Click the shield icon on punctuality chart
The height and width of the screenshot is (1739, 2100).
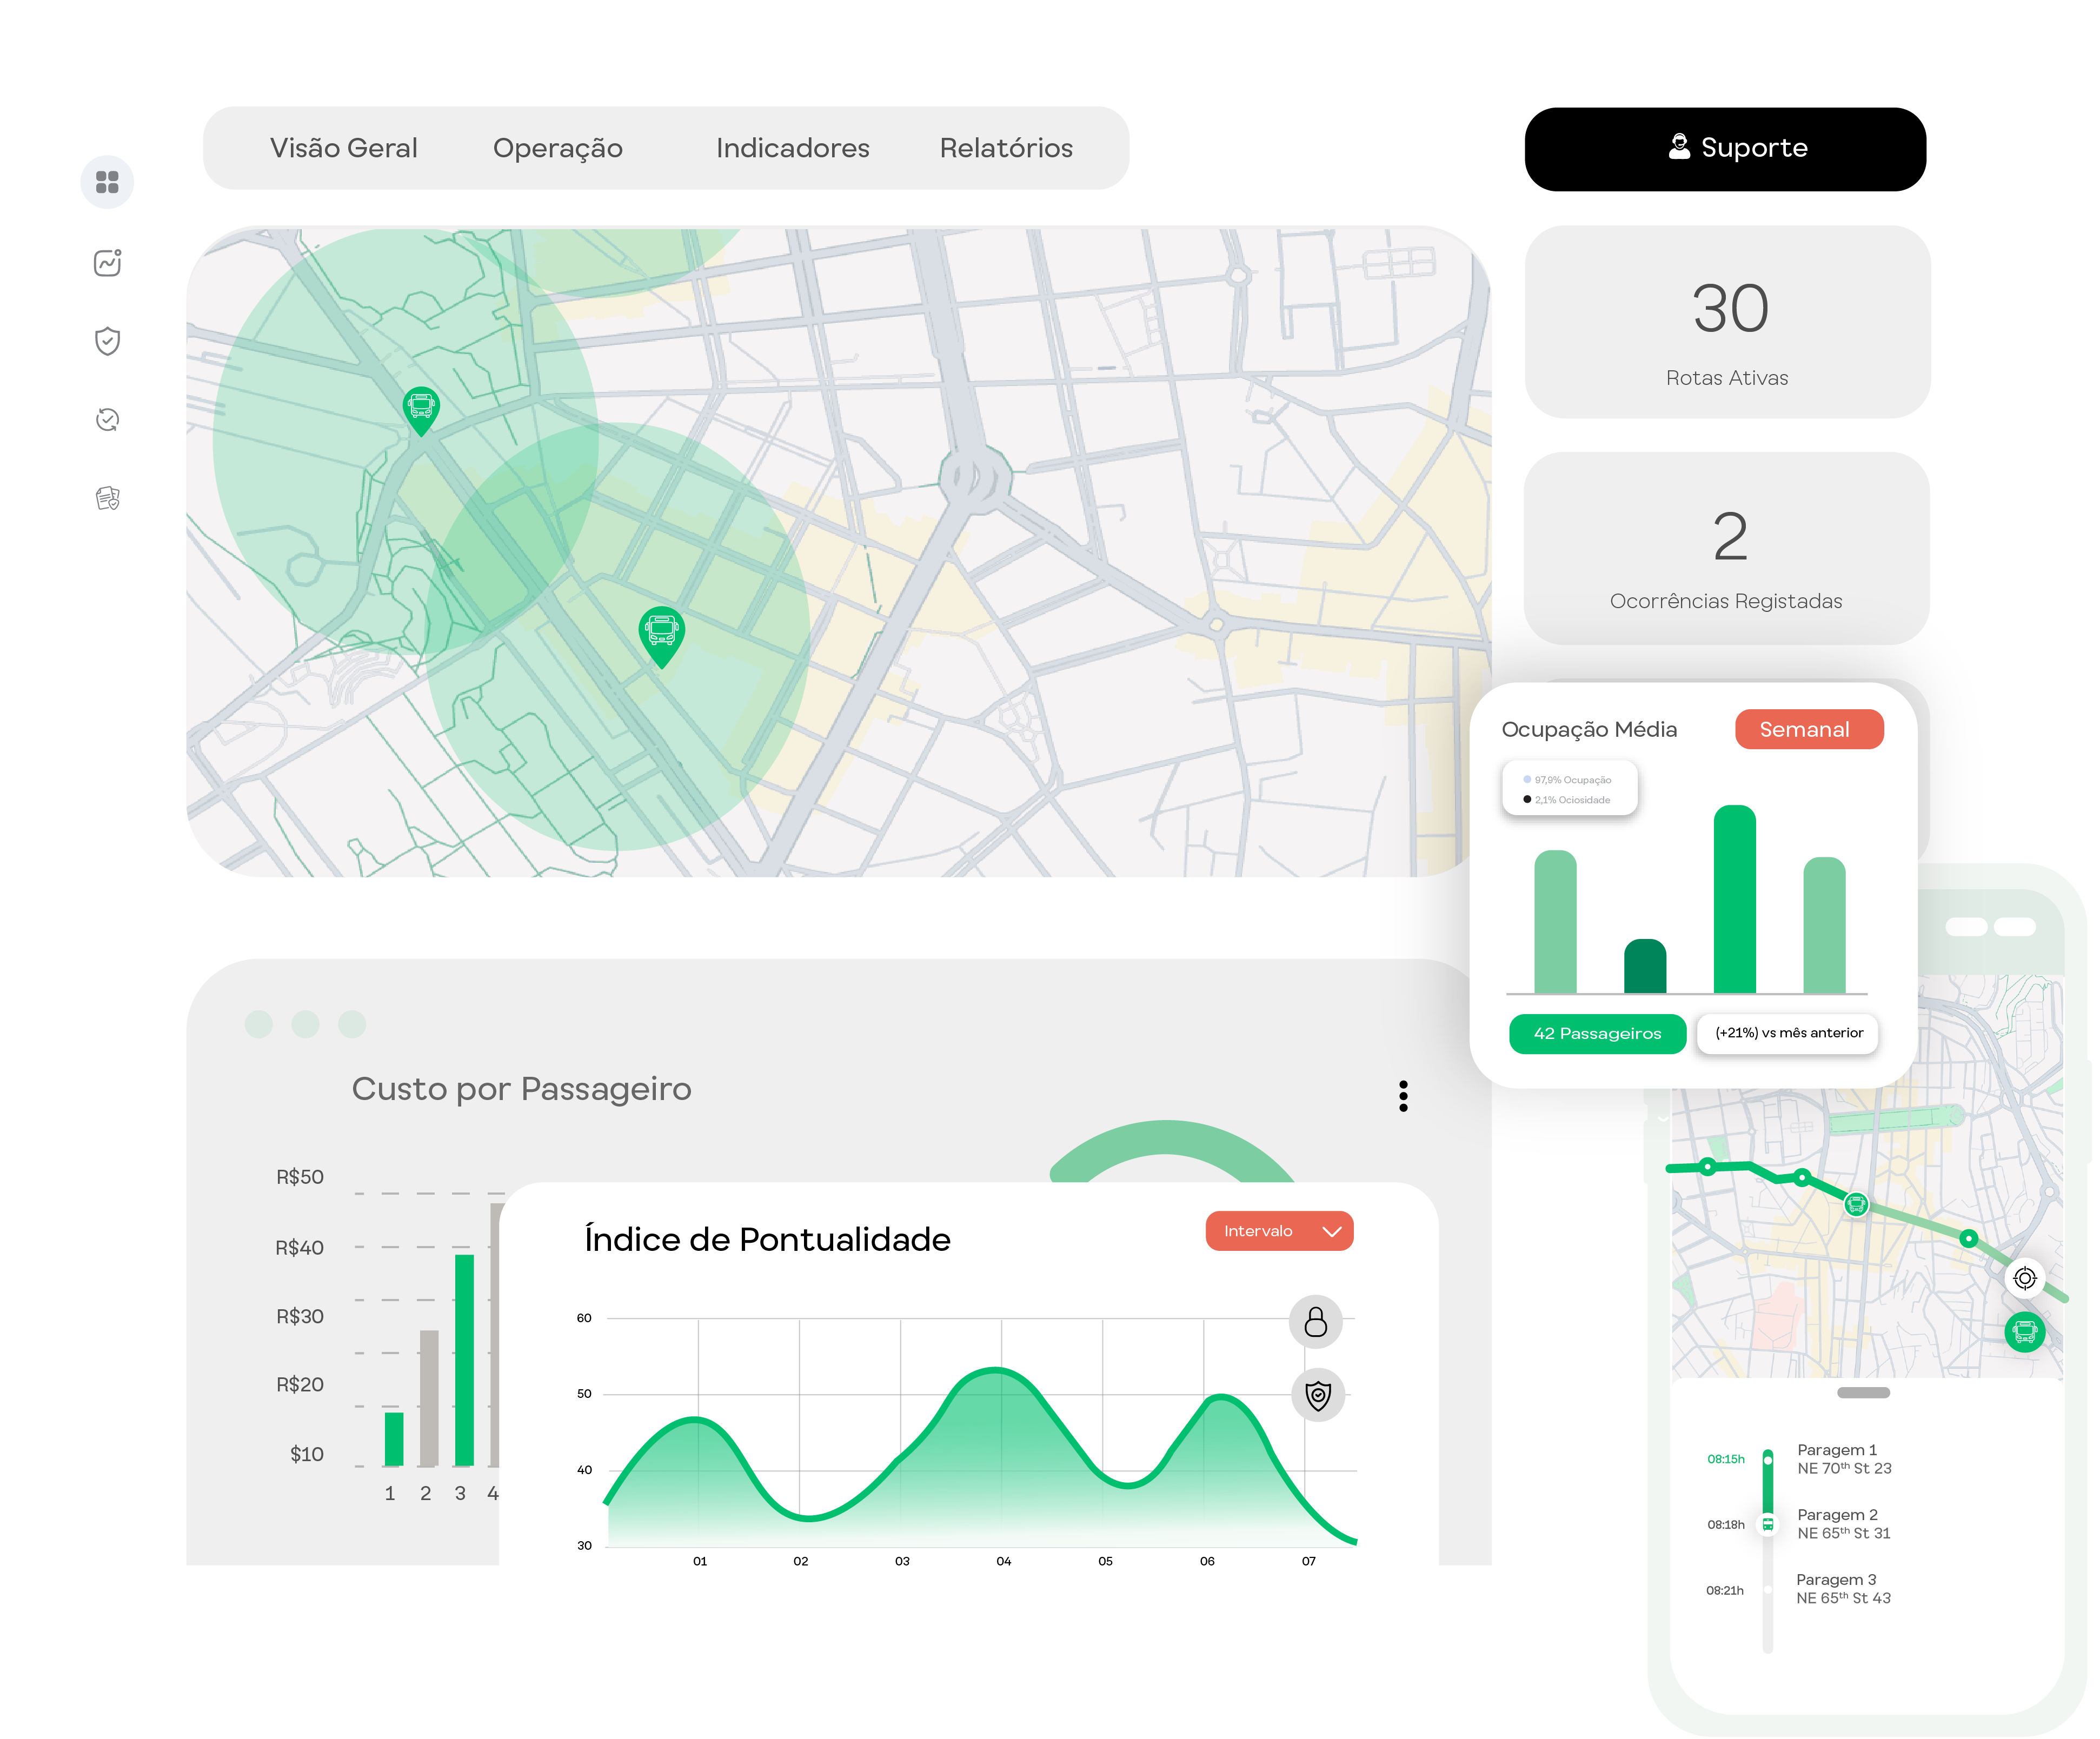click(x=1318, y=1395)
